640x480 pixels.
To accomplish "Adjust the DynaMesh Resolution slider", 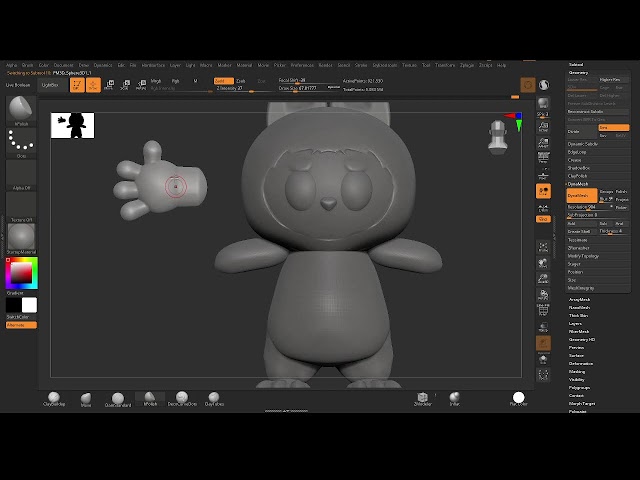I will point(590,207).
